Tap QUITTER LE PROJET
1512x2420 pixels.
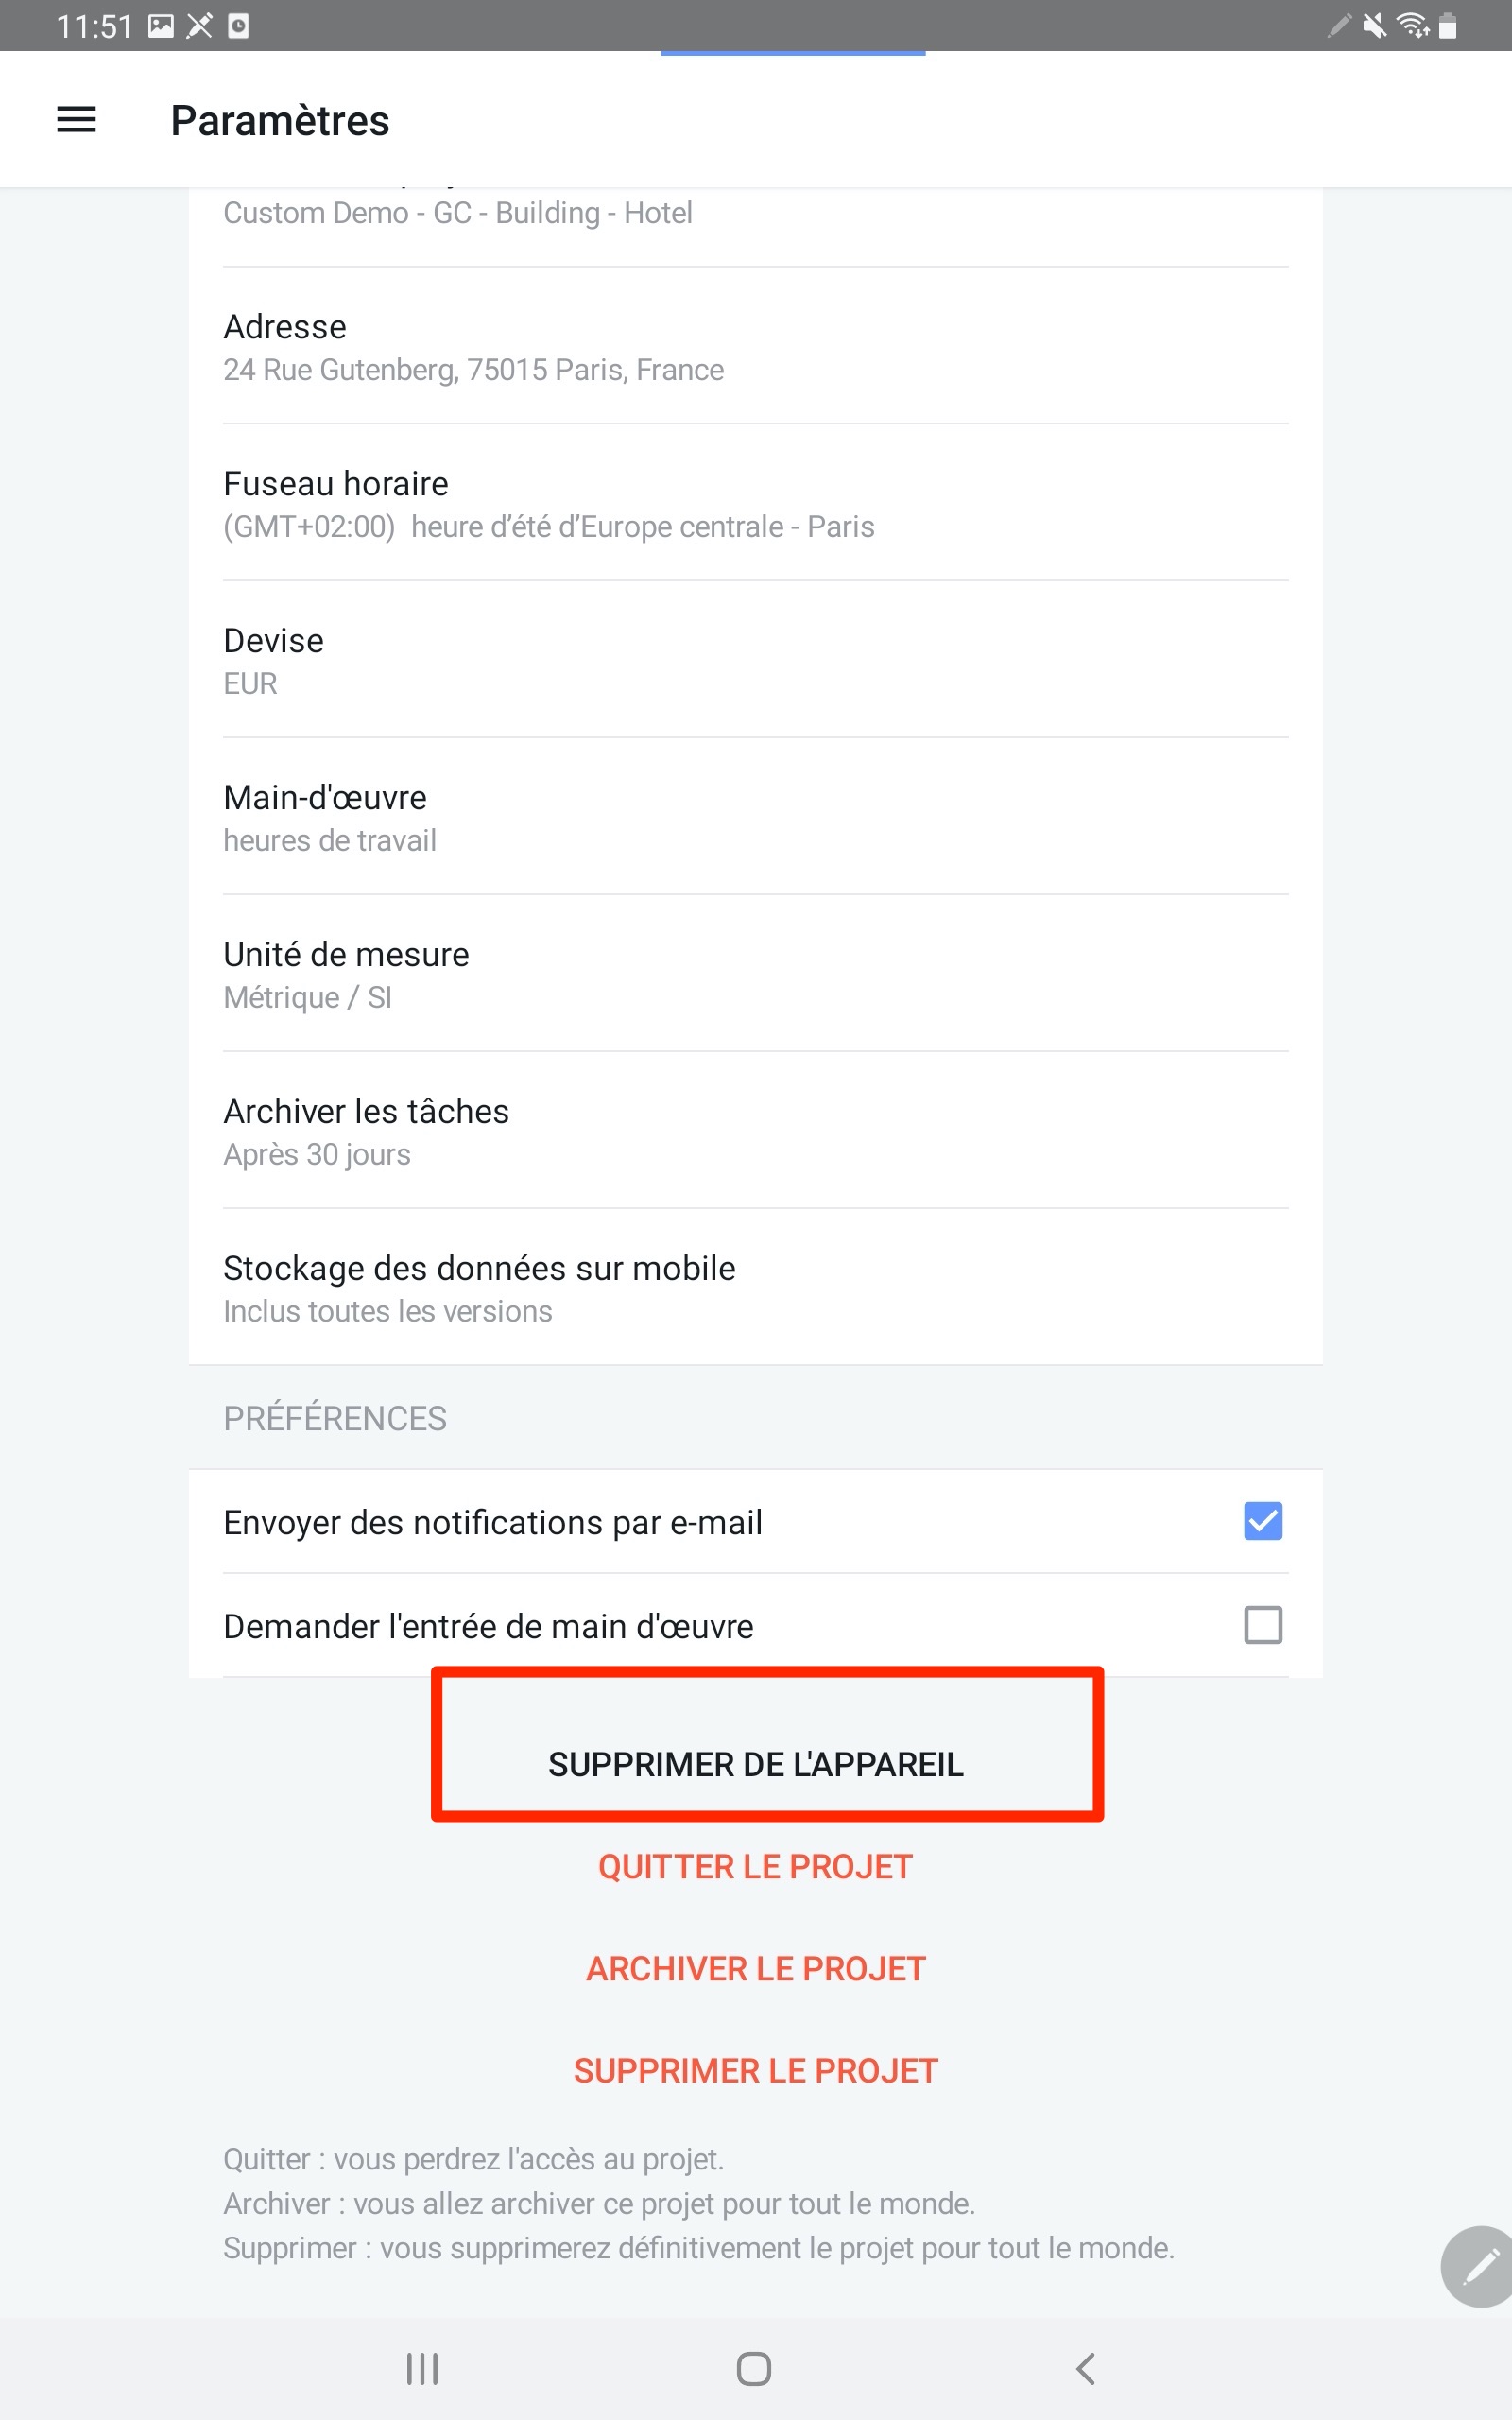[755, 1866]
